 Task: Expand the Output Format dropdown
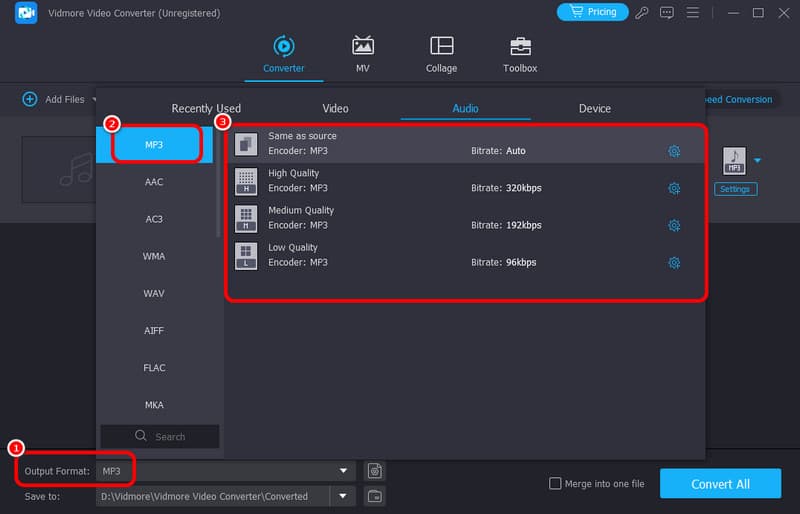[x=345, y=471]
